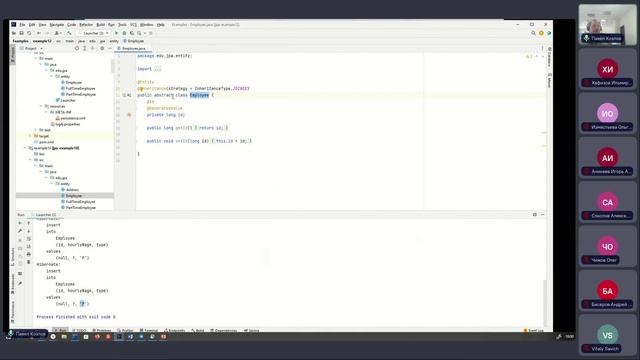The image size is (640, 360).
Task: Click the wrench icon in Run panel
Action: 20,231
